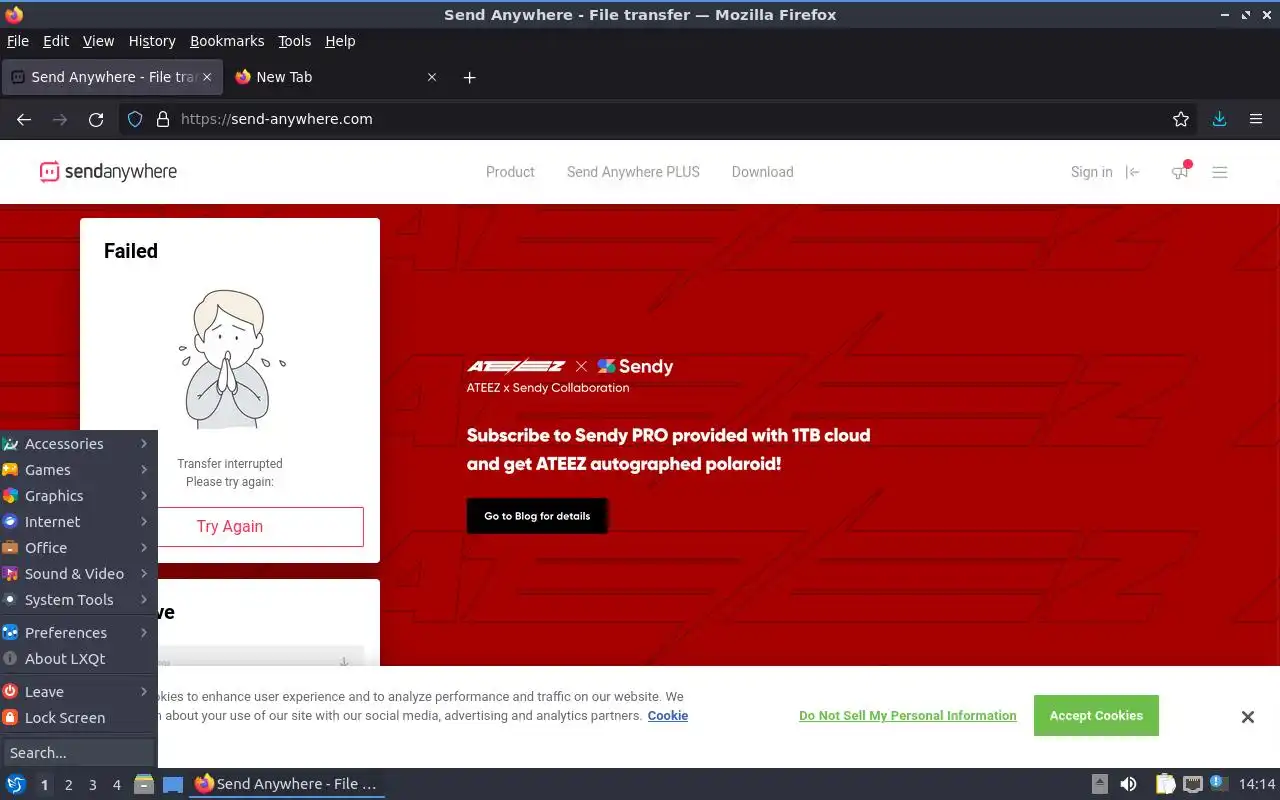
Task: Open the Firefox File menu
Action: point(18,41)
